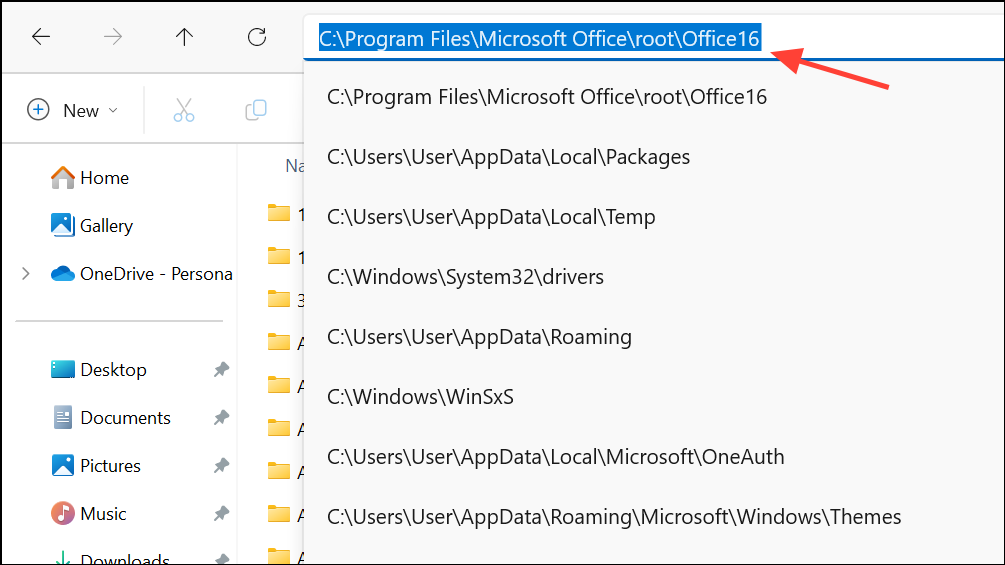Click the pin icon beside Documents

(221, 418)
